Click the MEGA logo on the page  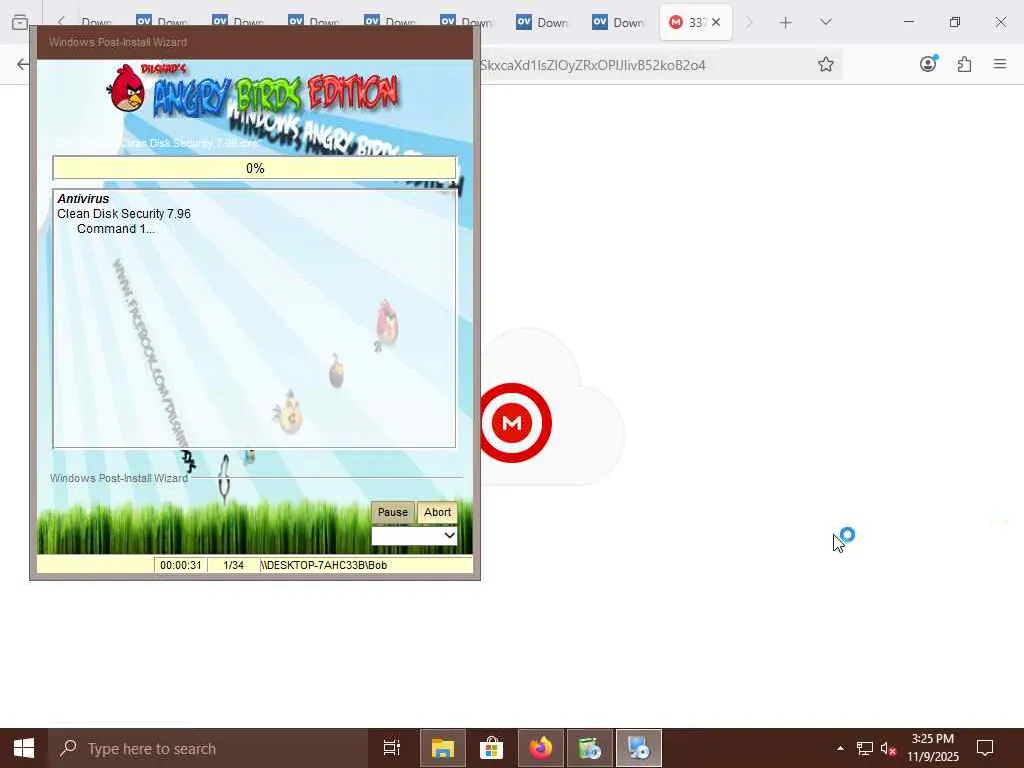513,423
